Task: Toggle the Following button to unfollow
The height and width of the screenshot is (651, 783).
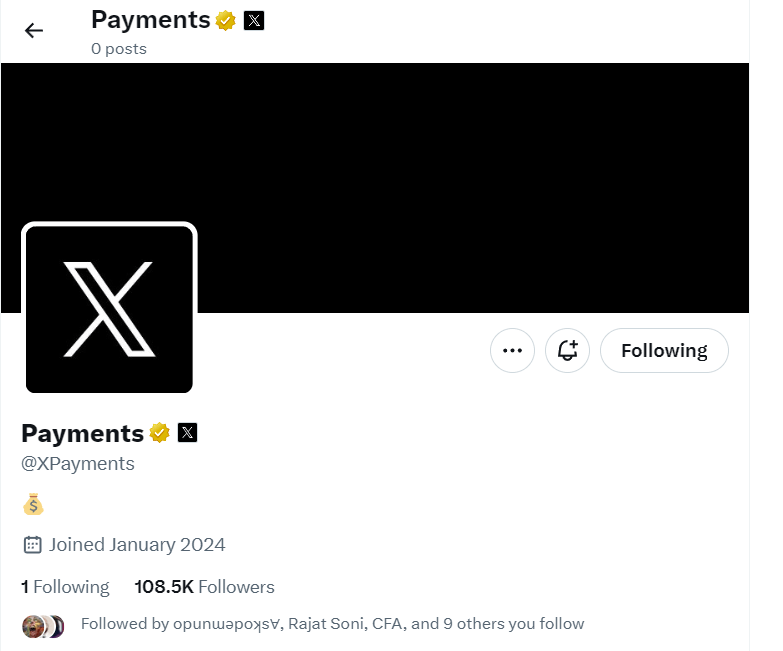Action: 664,350
